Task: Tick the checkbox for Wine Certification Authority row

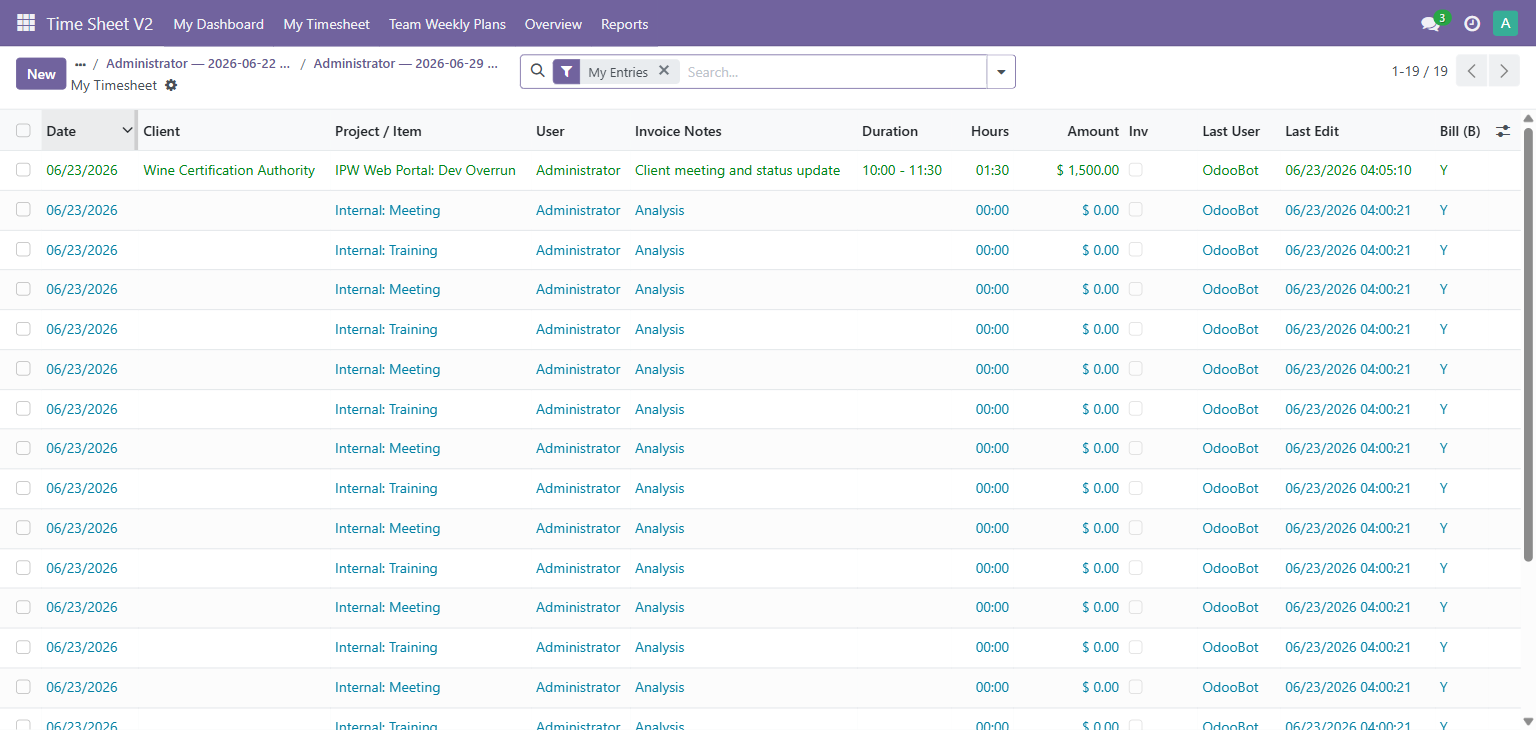Action: tap(23, 170)
